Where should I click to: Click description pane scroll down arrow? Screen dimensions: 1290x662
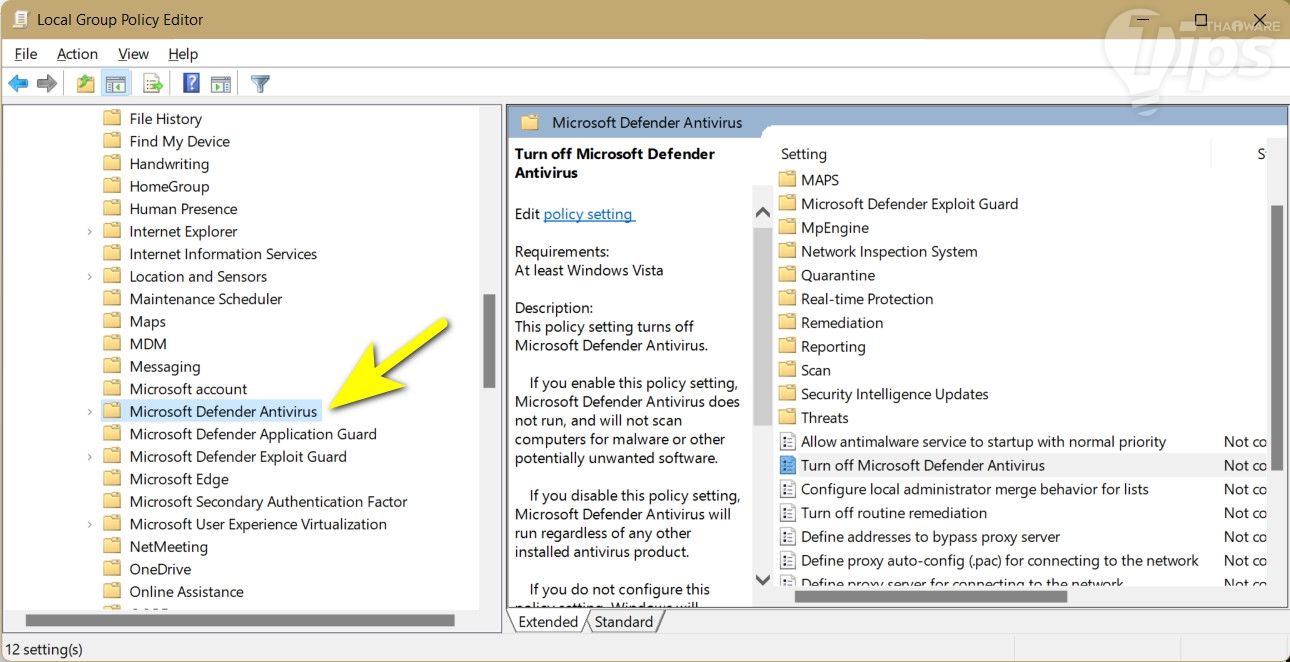(762, 579)
